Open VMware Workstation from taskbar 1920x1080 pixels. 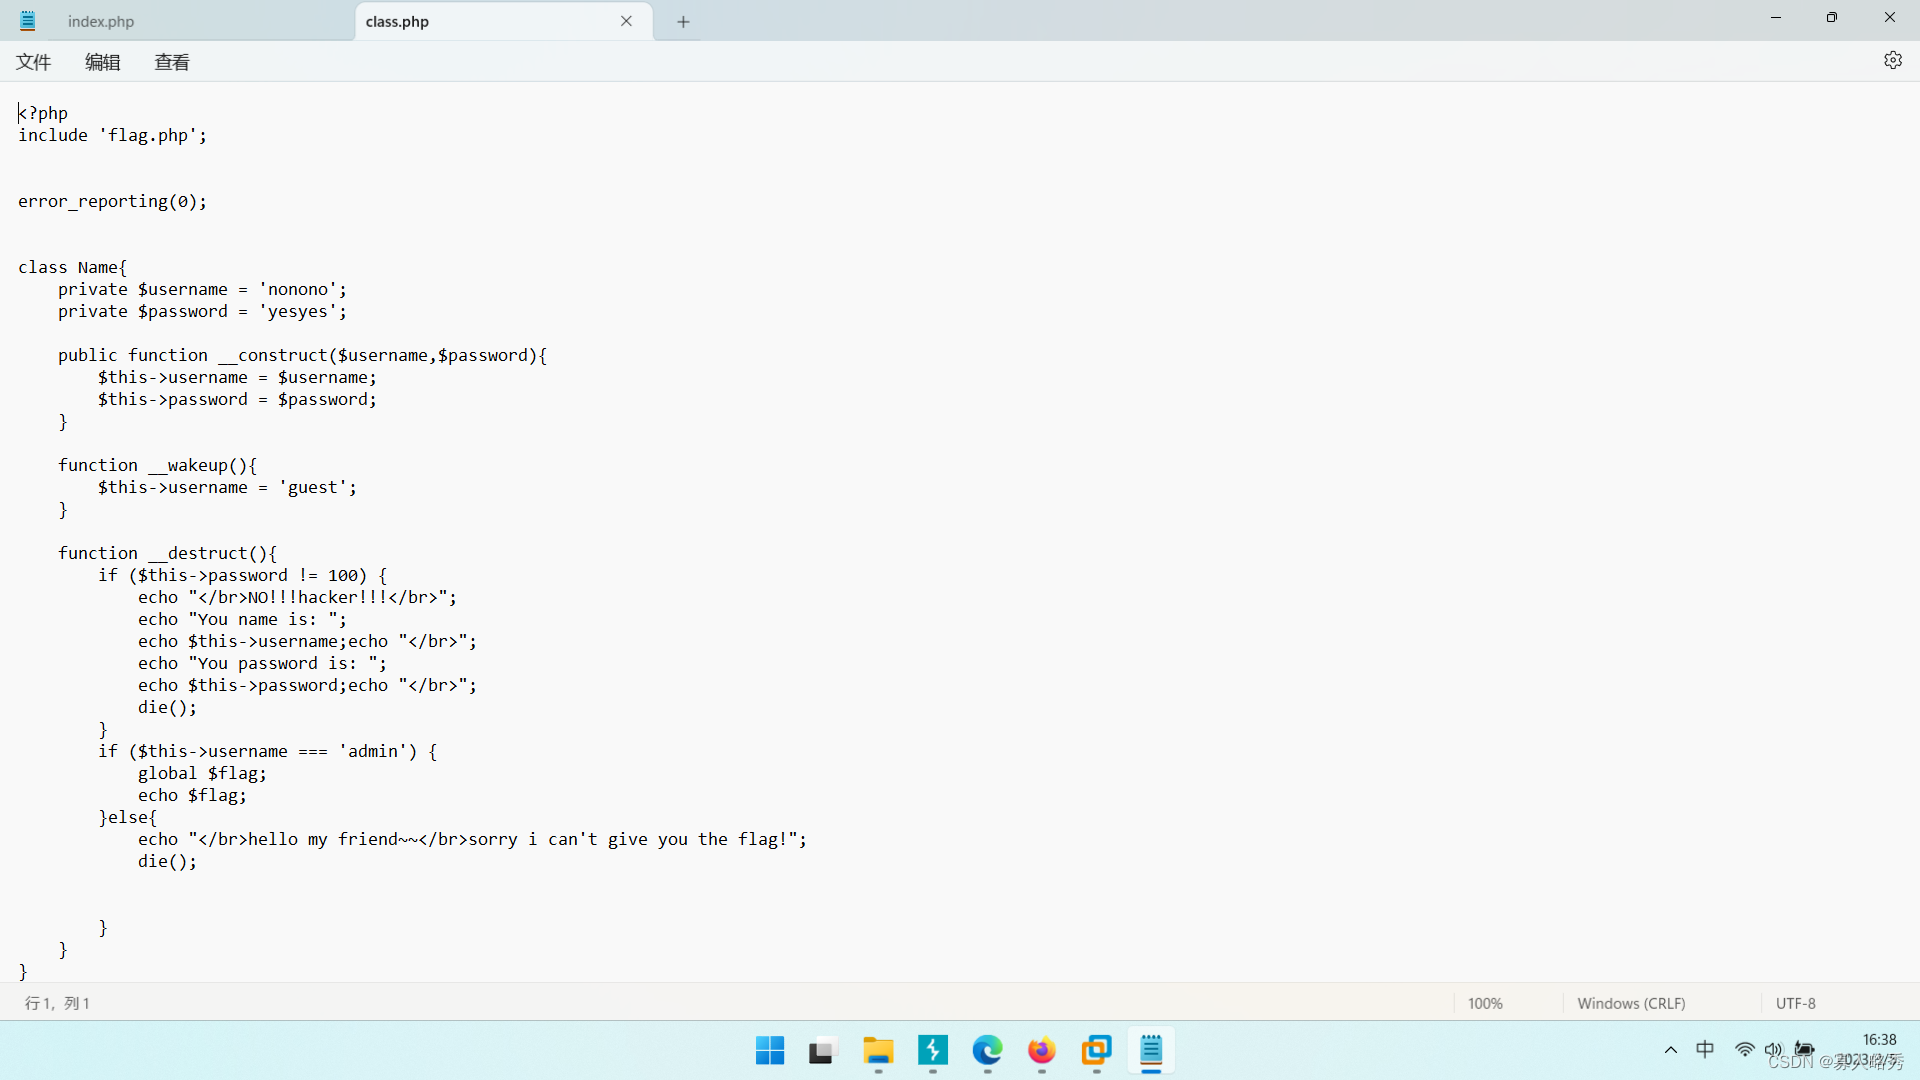pyautogui.click(x=1096, y=1051)
